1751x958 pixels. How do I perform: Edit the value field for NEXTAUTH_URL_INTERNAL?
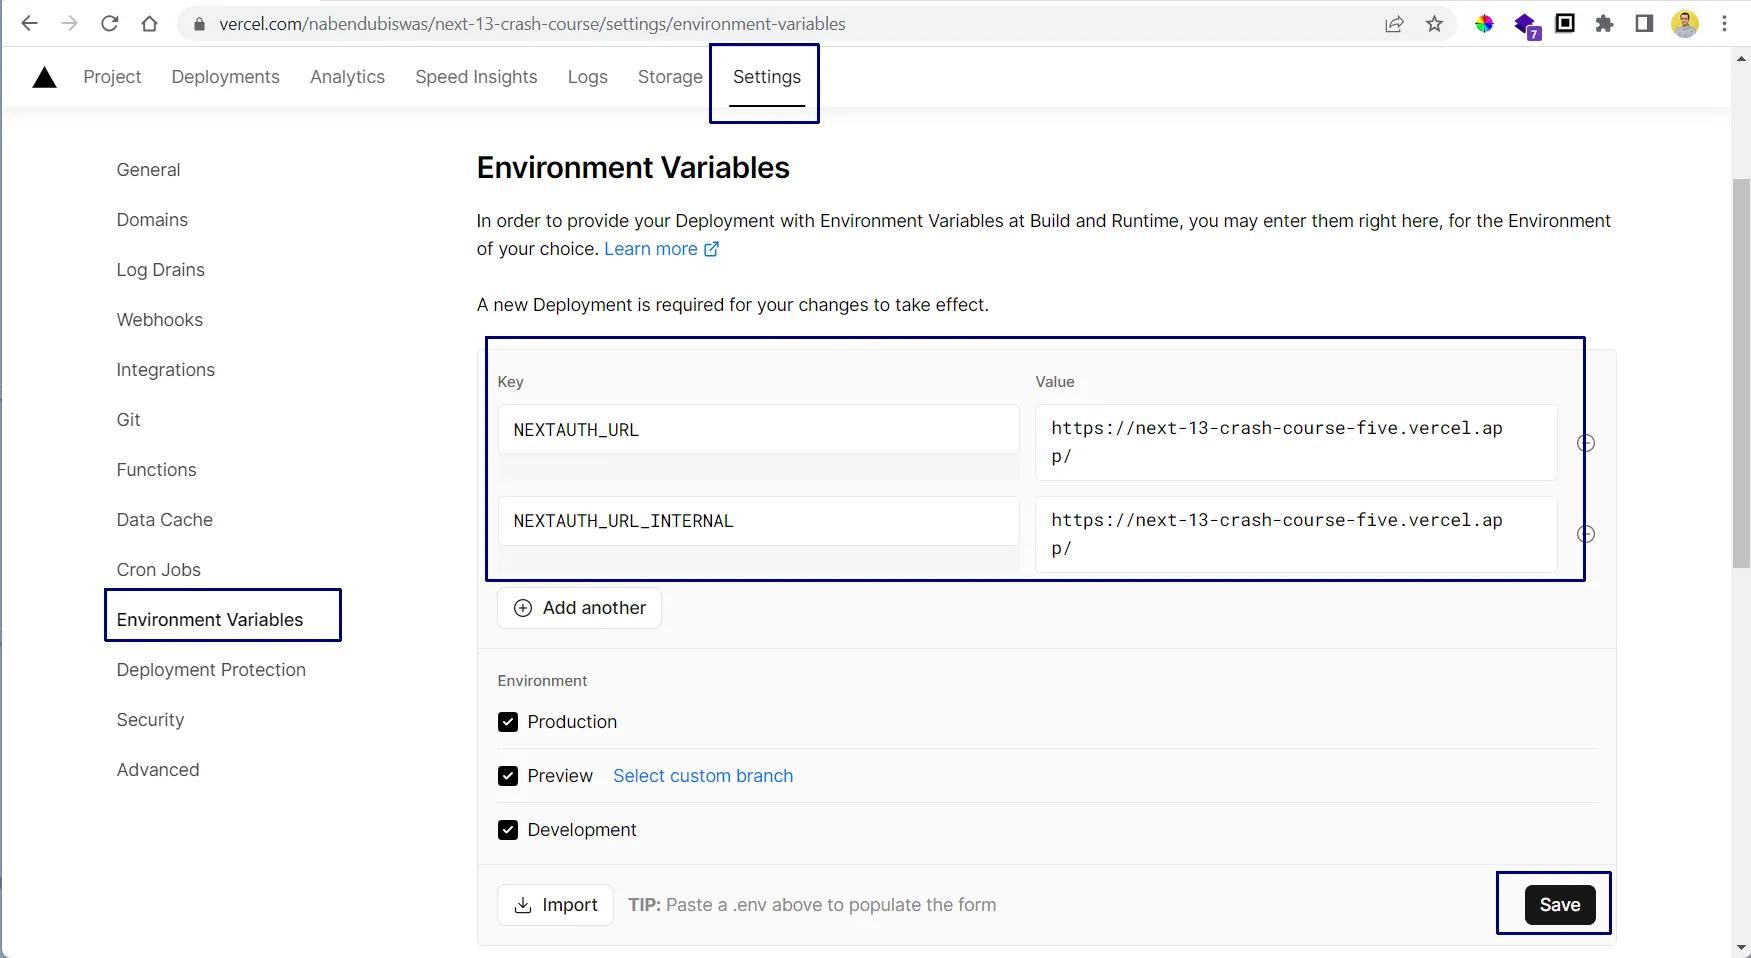pos(1296,534)
